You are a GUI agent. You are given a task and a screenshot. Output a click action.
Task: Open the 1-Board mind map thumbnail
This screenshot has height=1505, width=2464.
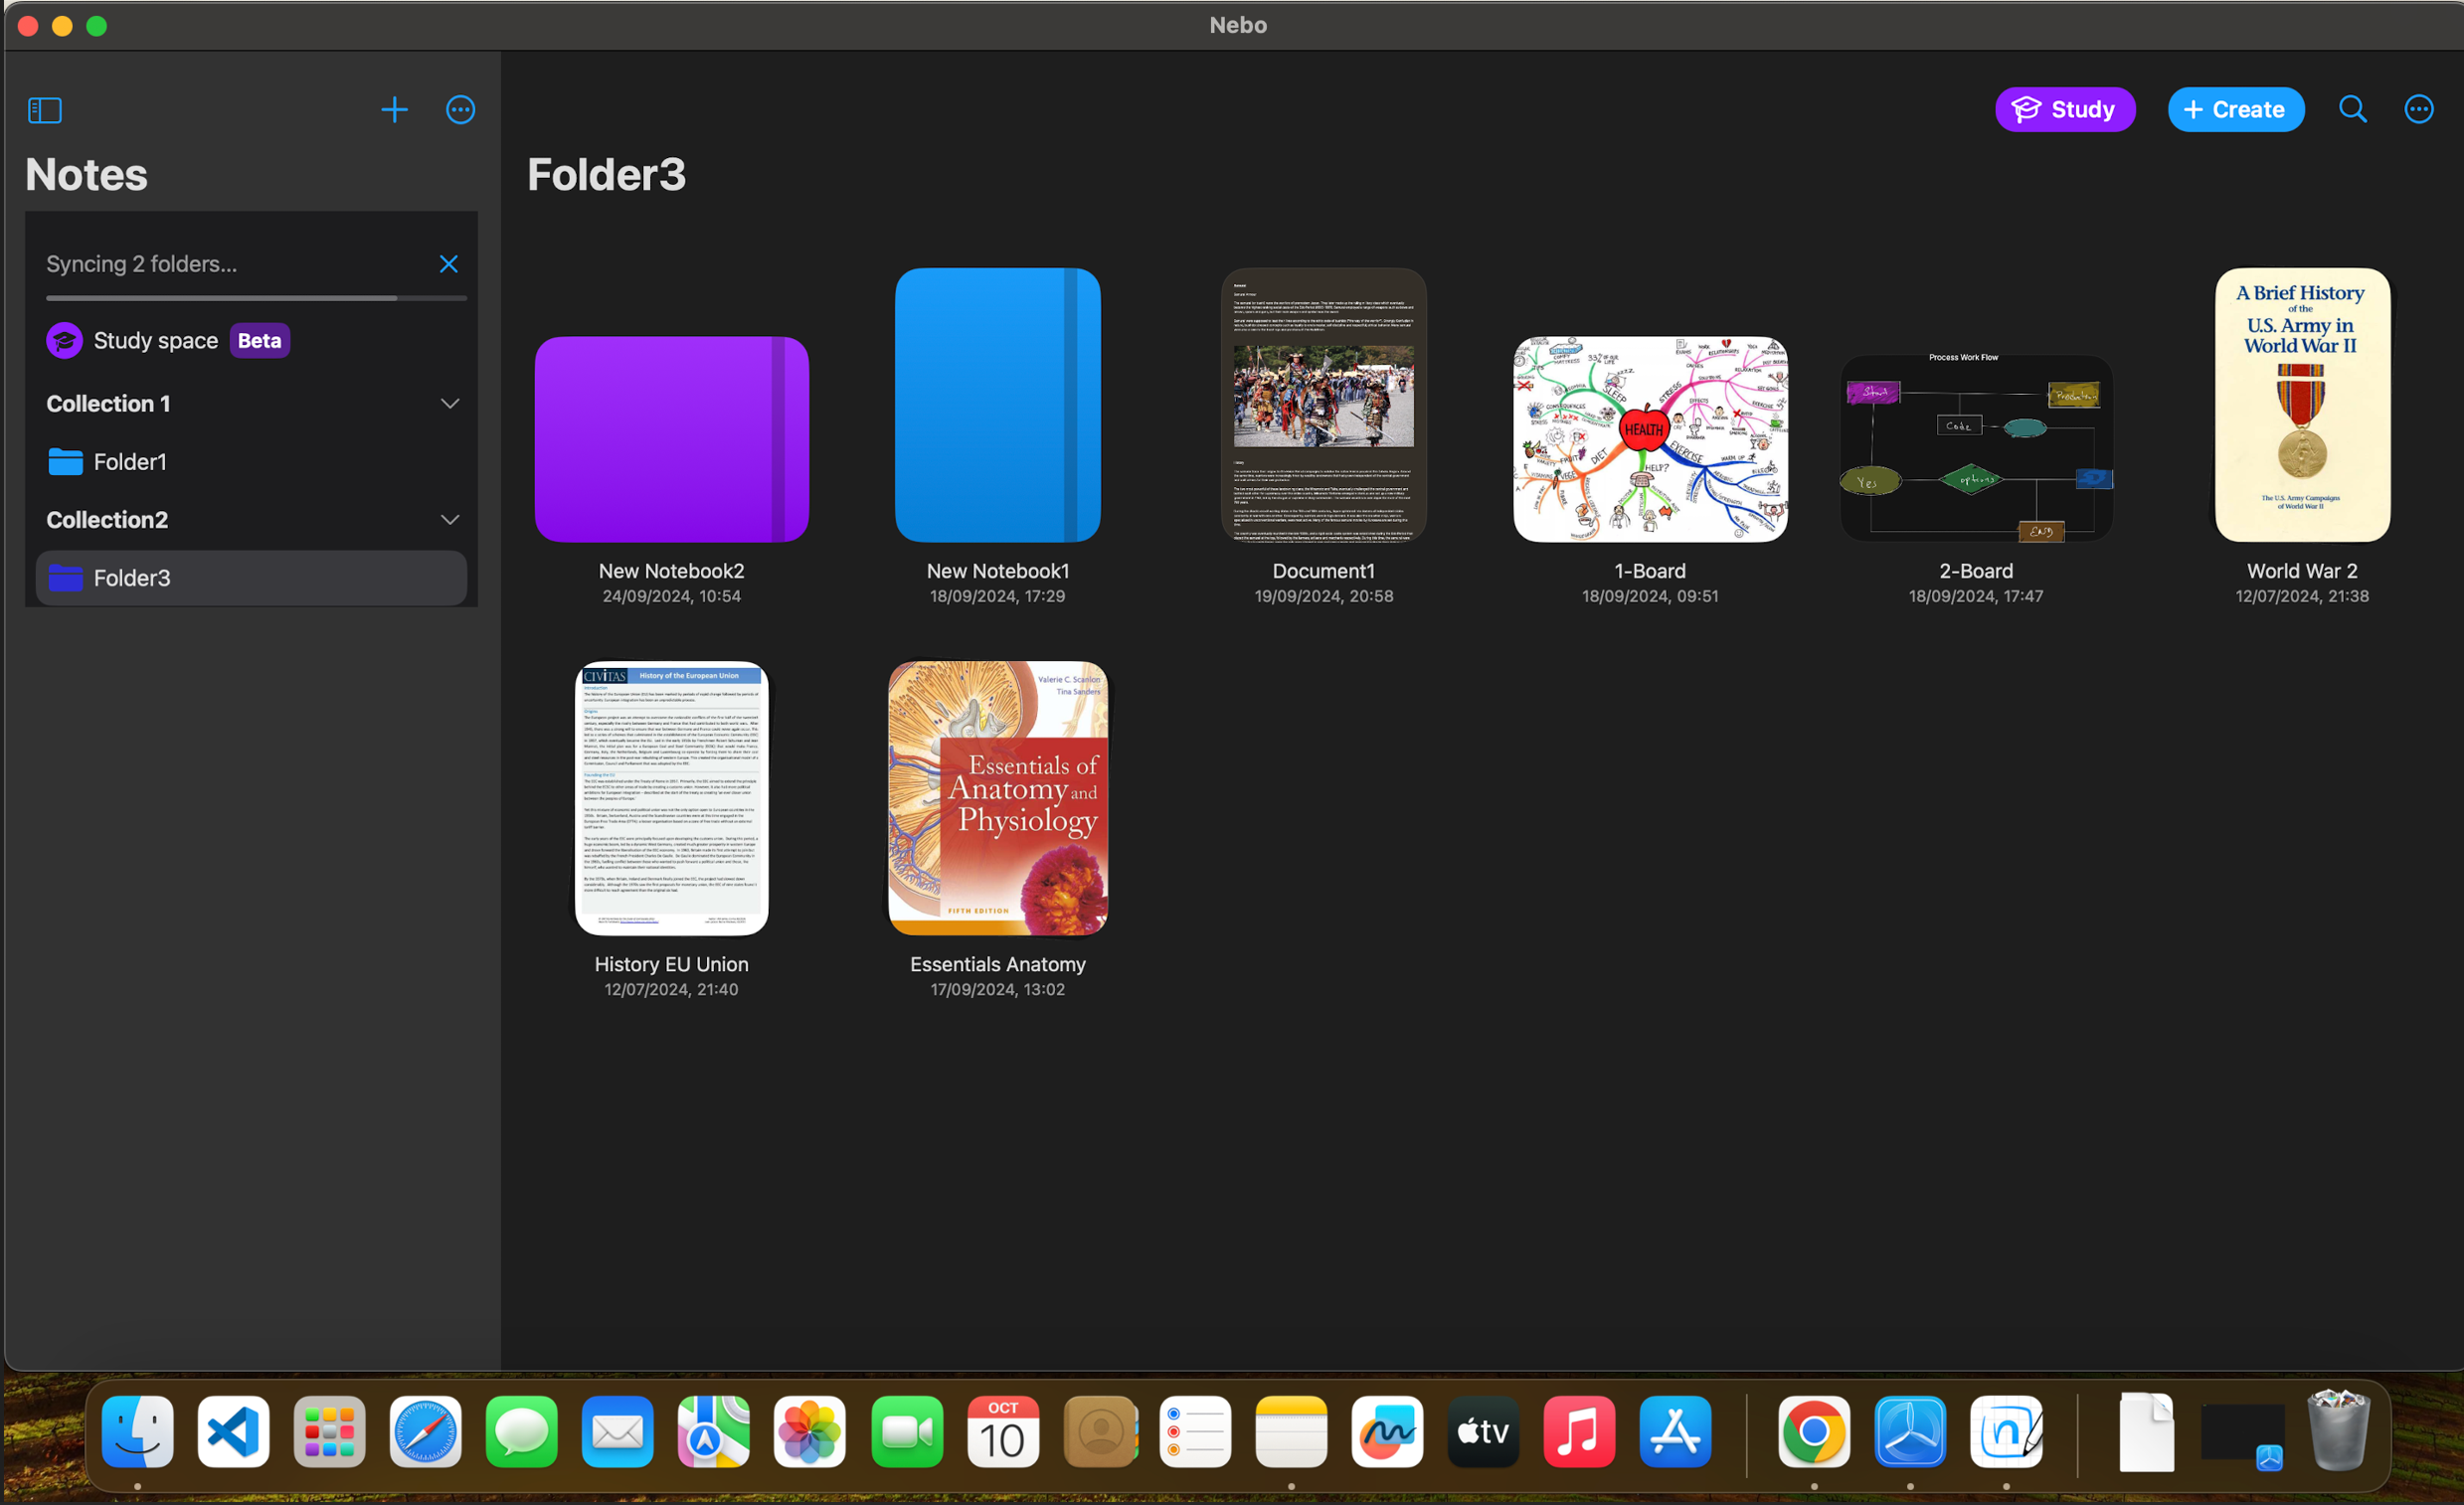[1649, 439]
